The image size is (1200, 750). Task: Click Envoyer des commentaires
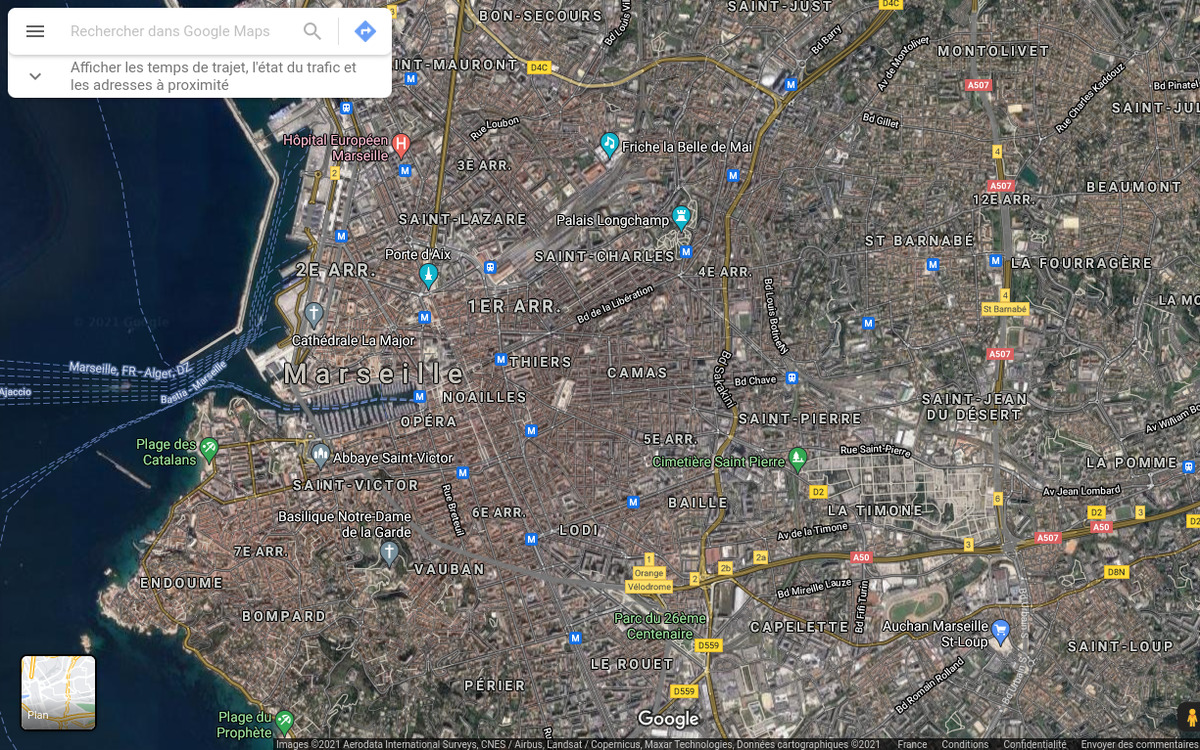[x=1135, y=744]
